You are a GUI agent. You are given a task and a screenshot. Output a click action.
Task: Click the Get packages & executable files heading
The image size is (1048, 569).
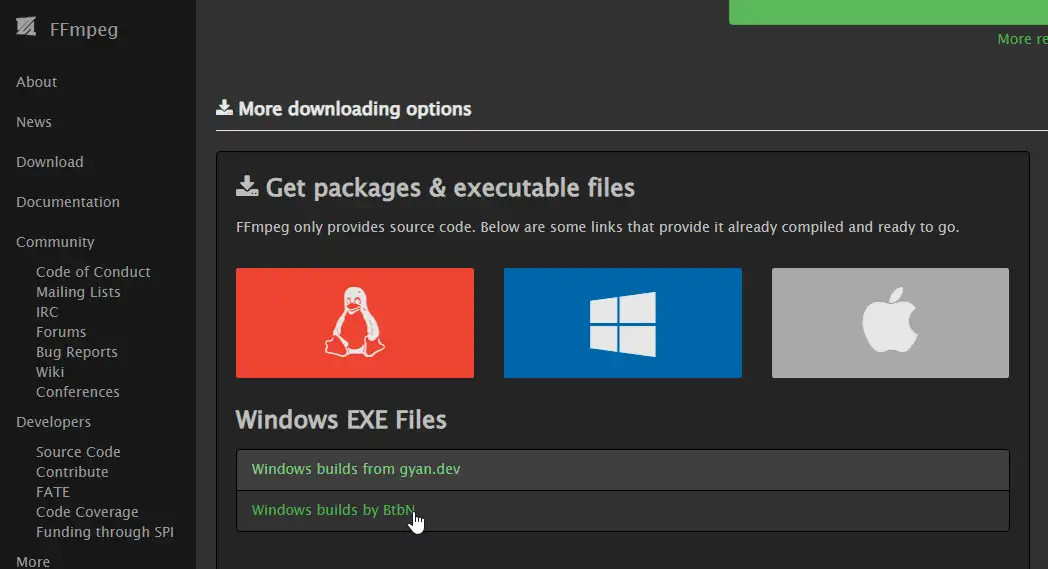[450, 188]
